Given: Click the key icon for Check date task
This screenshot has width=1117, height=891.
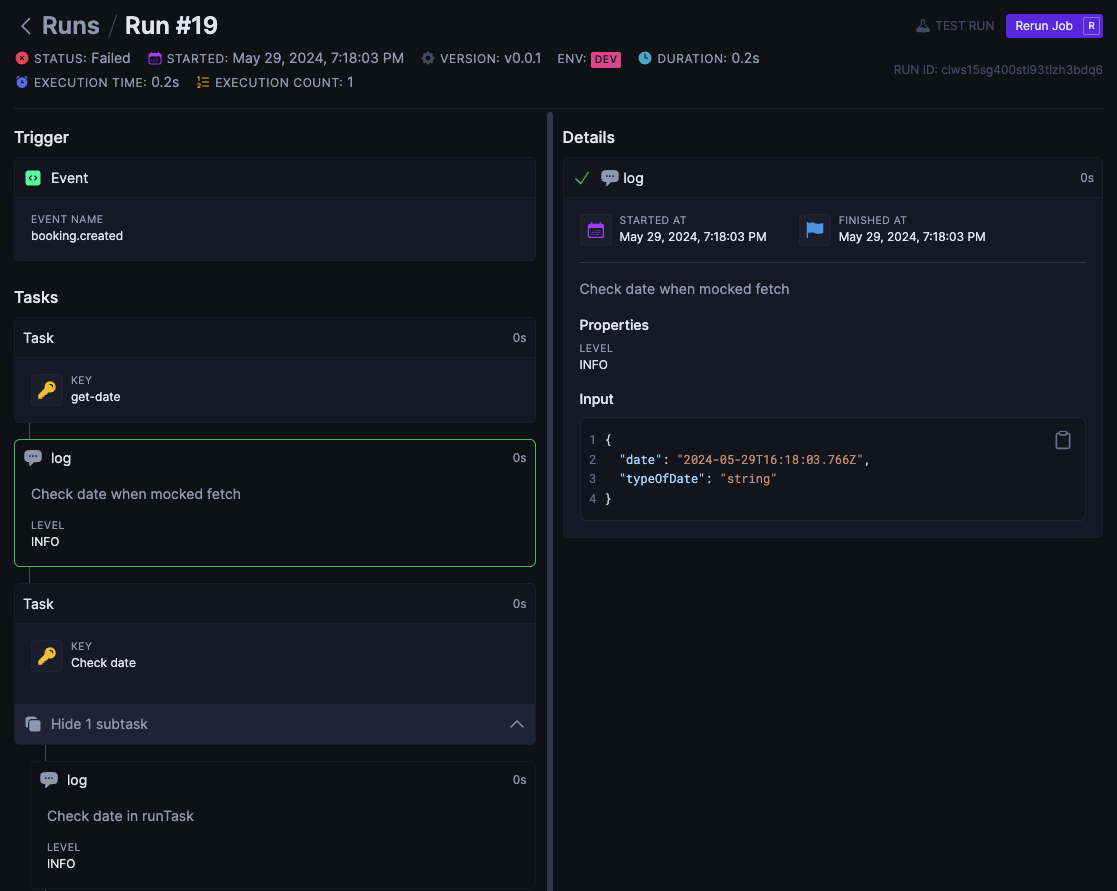Looking at the screenshot, I should click(47, 656).
